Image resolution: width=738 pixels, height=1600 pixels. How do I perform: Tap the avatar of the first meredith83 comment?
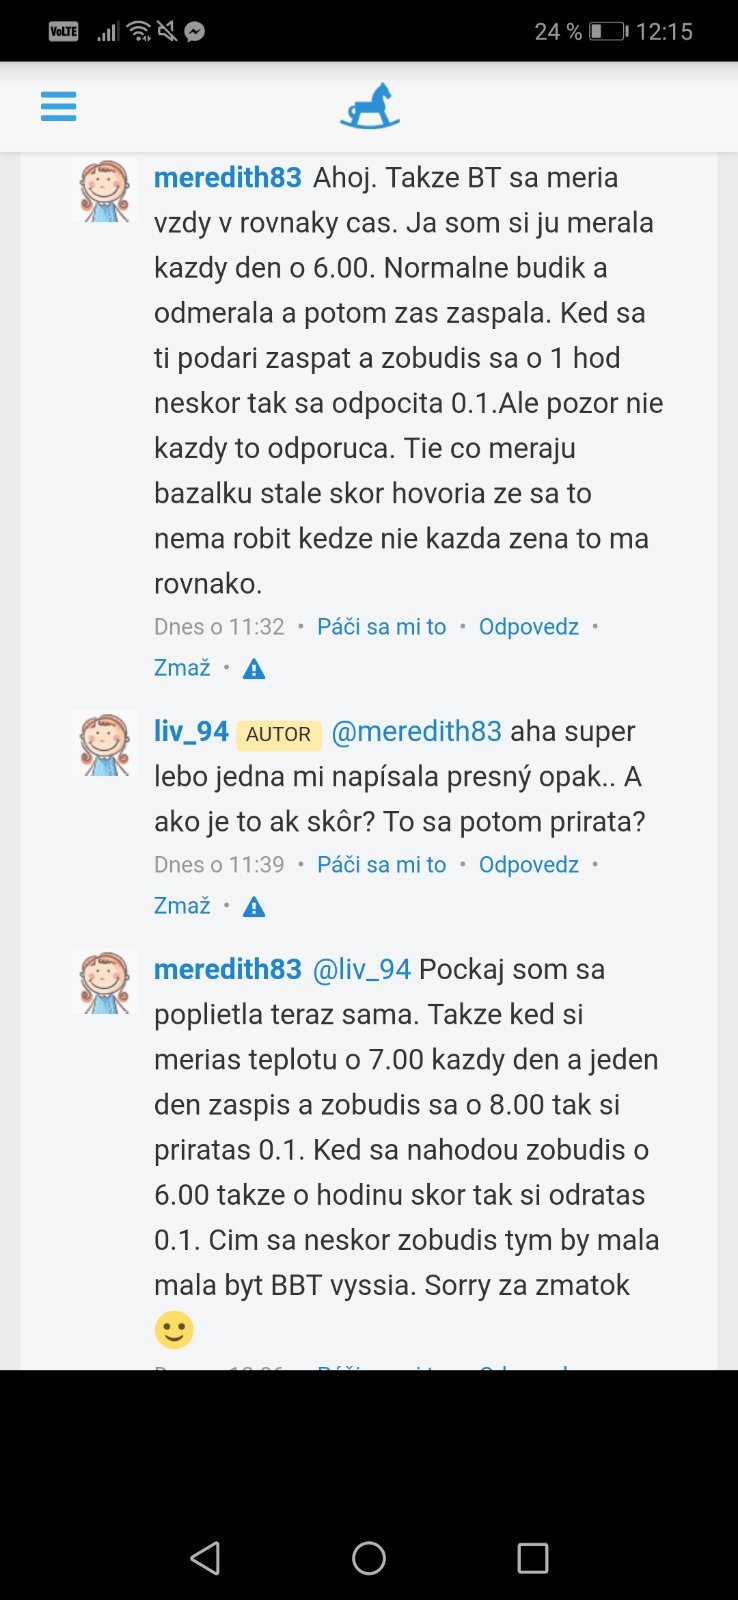tap(105, 190)
